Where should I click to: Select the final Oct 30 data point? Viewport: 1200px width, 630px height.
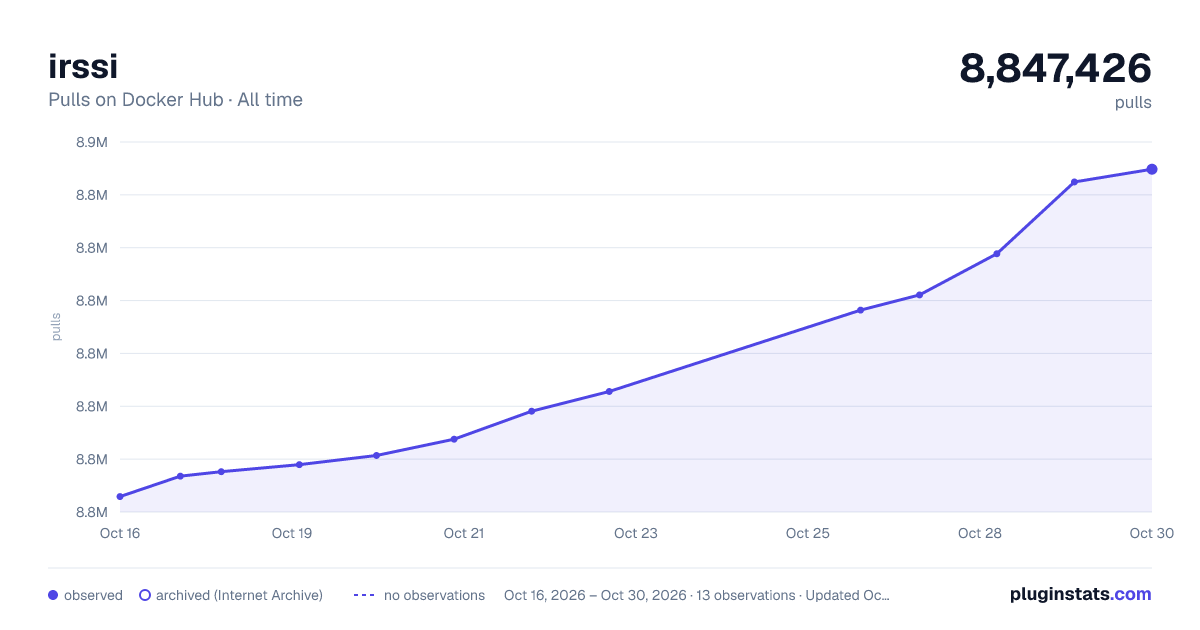click(1152, 169)
